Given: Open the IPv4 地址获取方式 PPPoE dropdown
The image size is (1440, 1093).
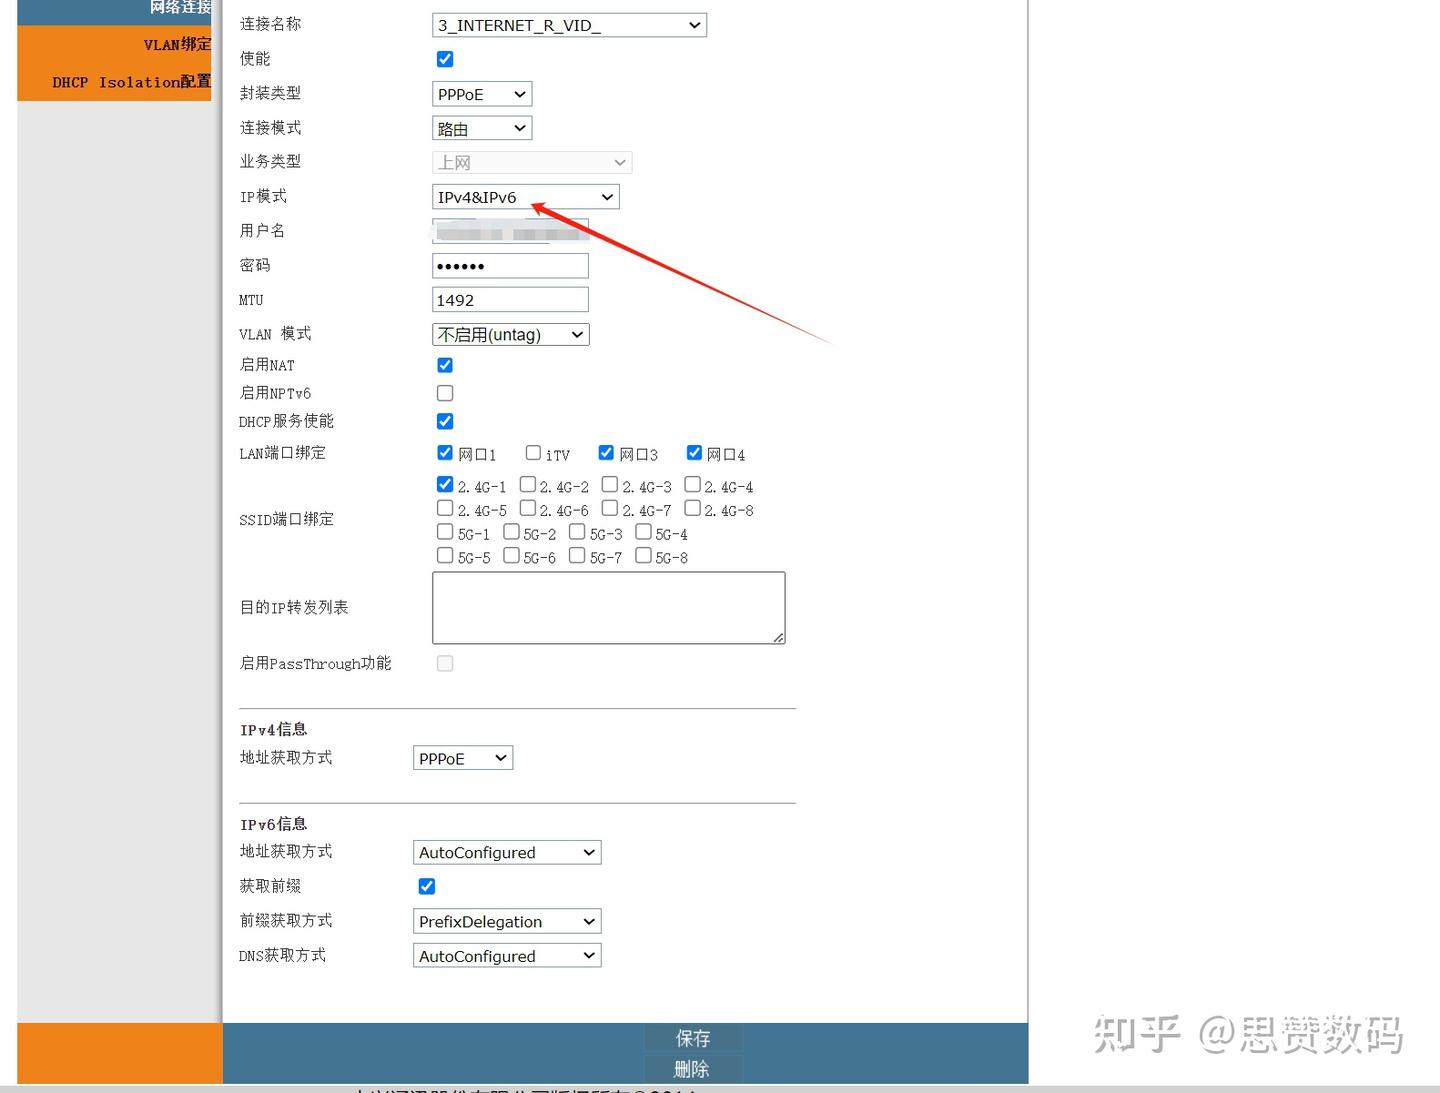Looking at the screenshot, I should click(x=463, y=758).
